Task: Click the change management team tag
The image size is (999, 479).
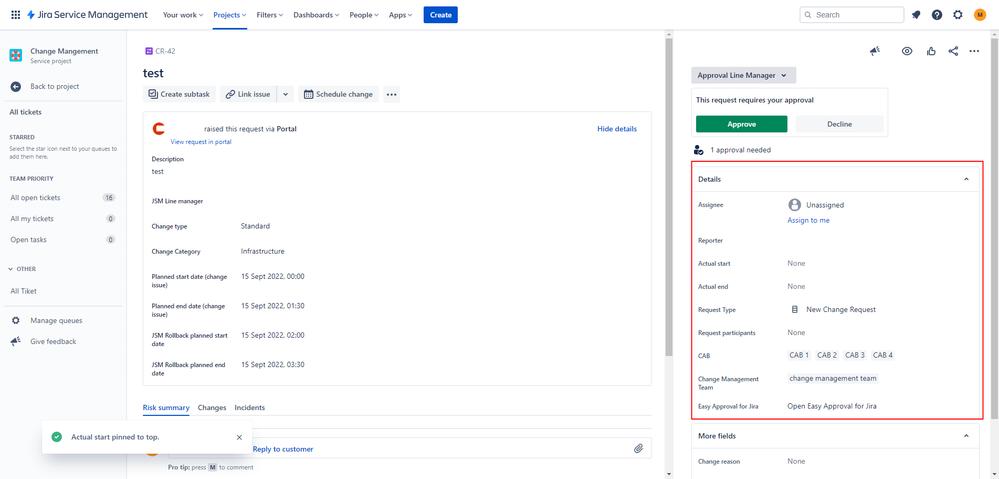Action: pyautogui.click(x=833, y=378)
